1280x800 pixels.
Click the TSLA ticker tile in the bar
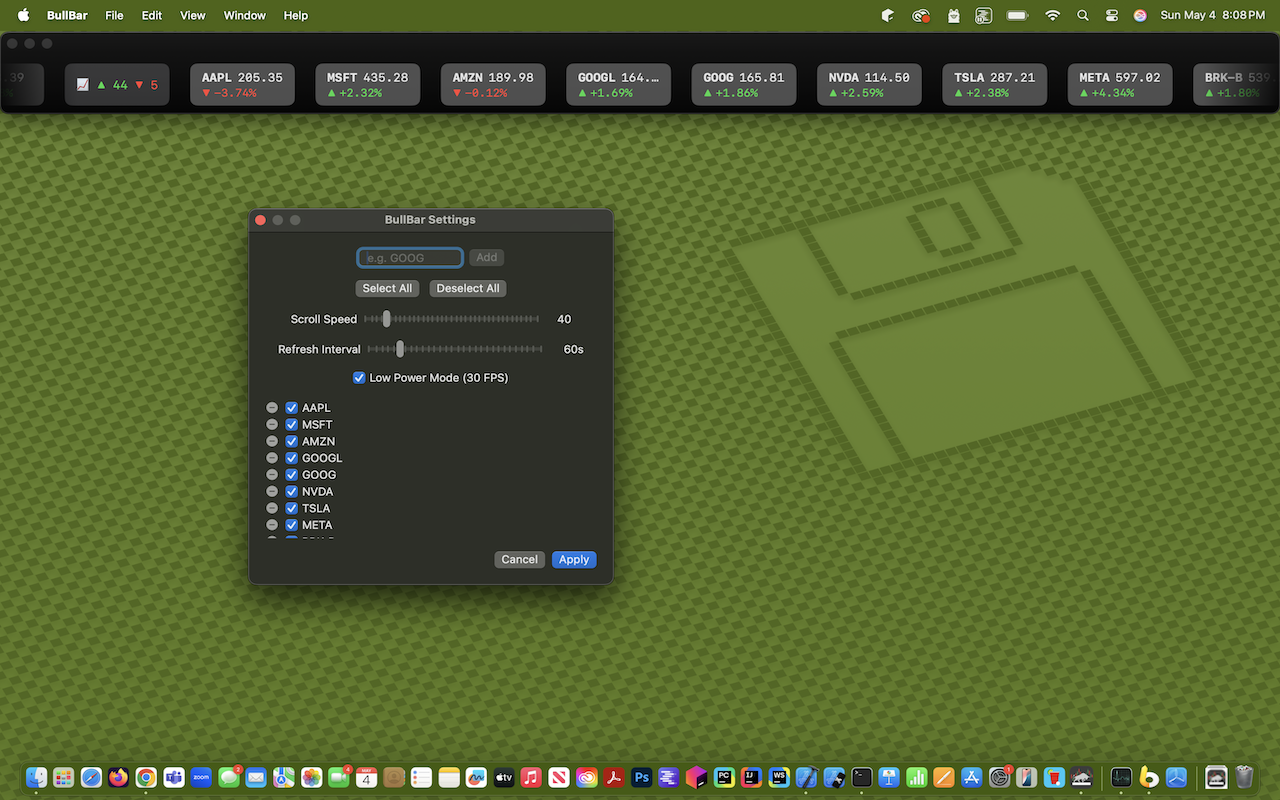(994, 84)
